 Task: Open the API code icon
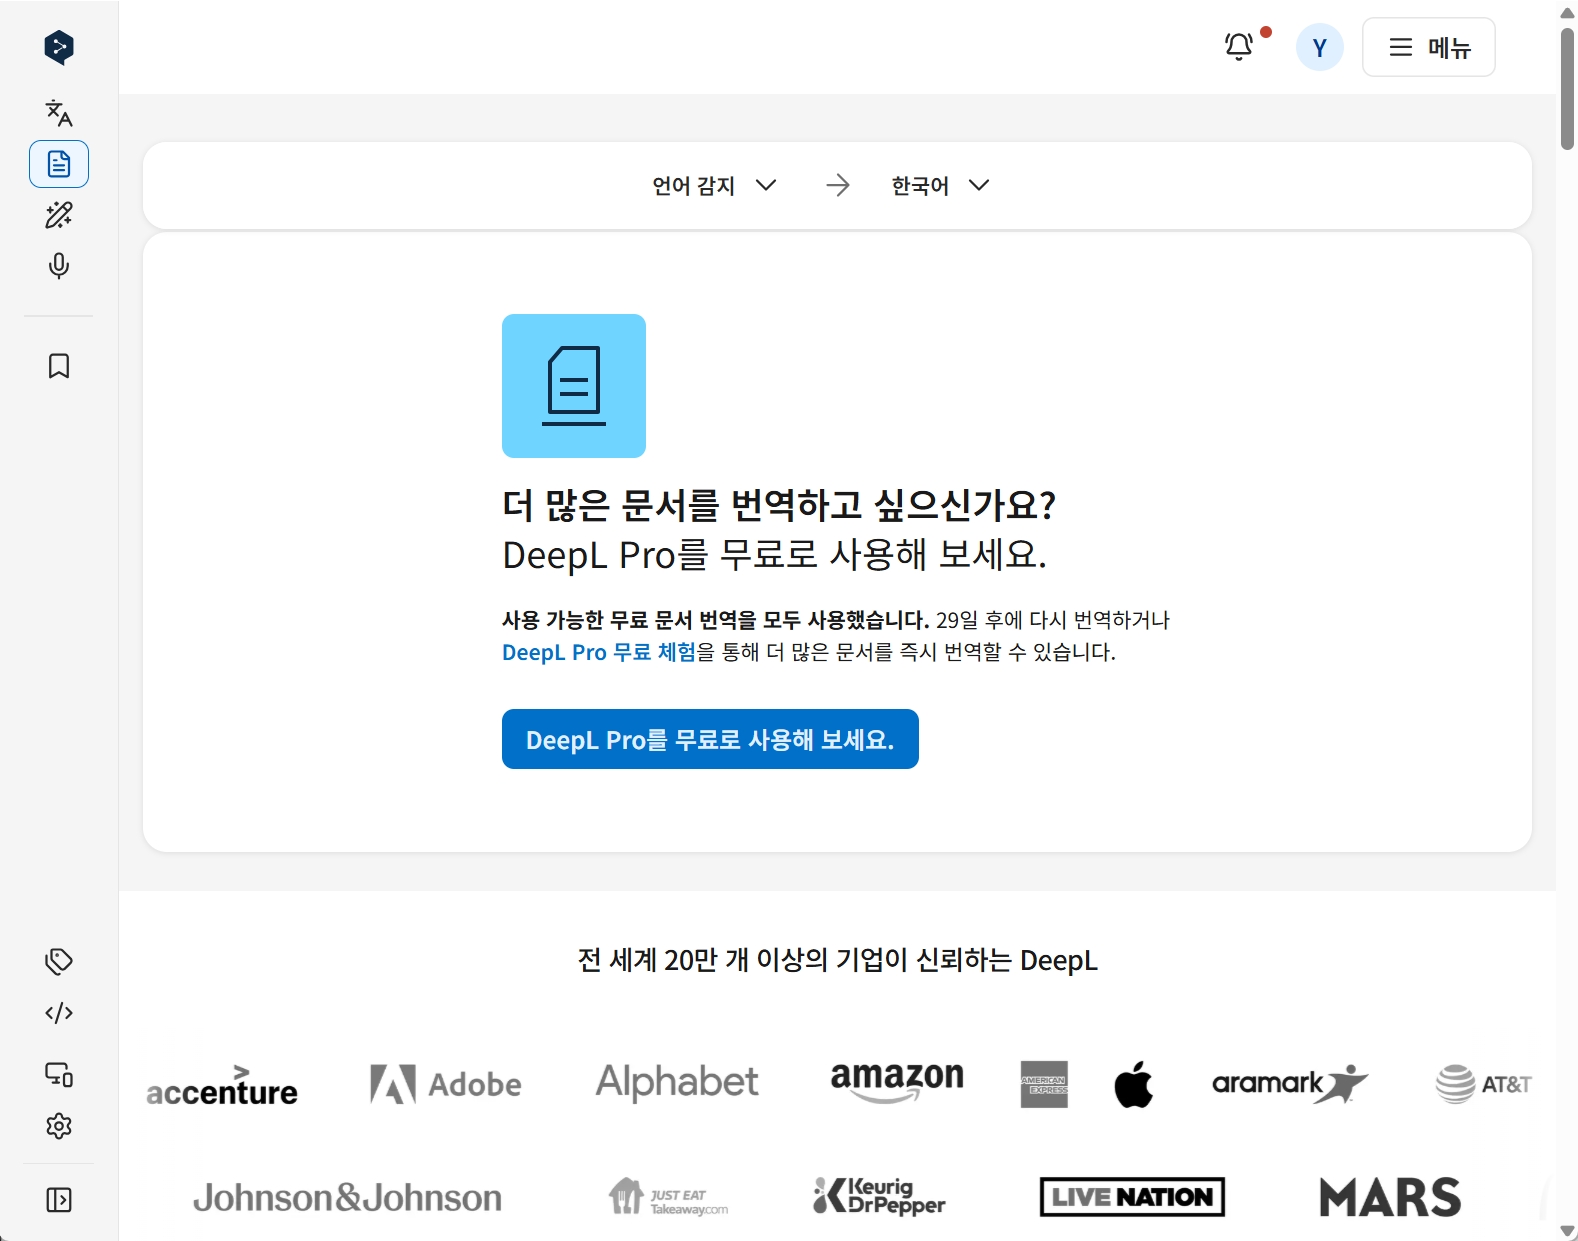59,1013
